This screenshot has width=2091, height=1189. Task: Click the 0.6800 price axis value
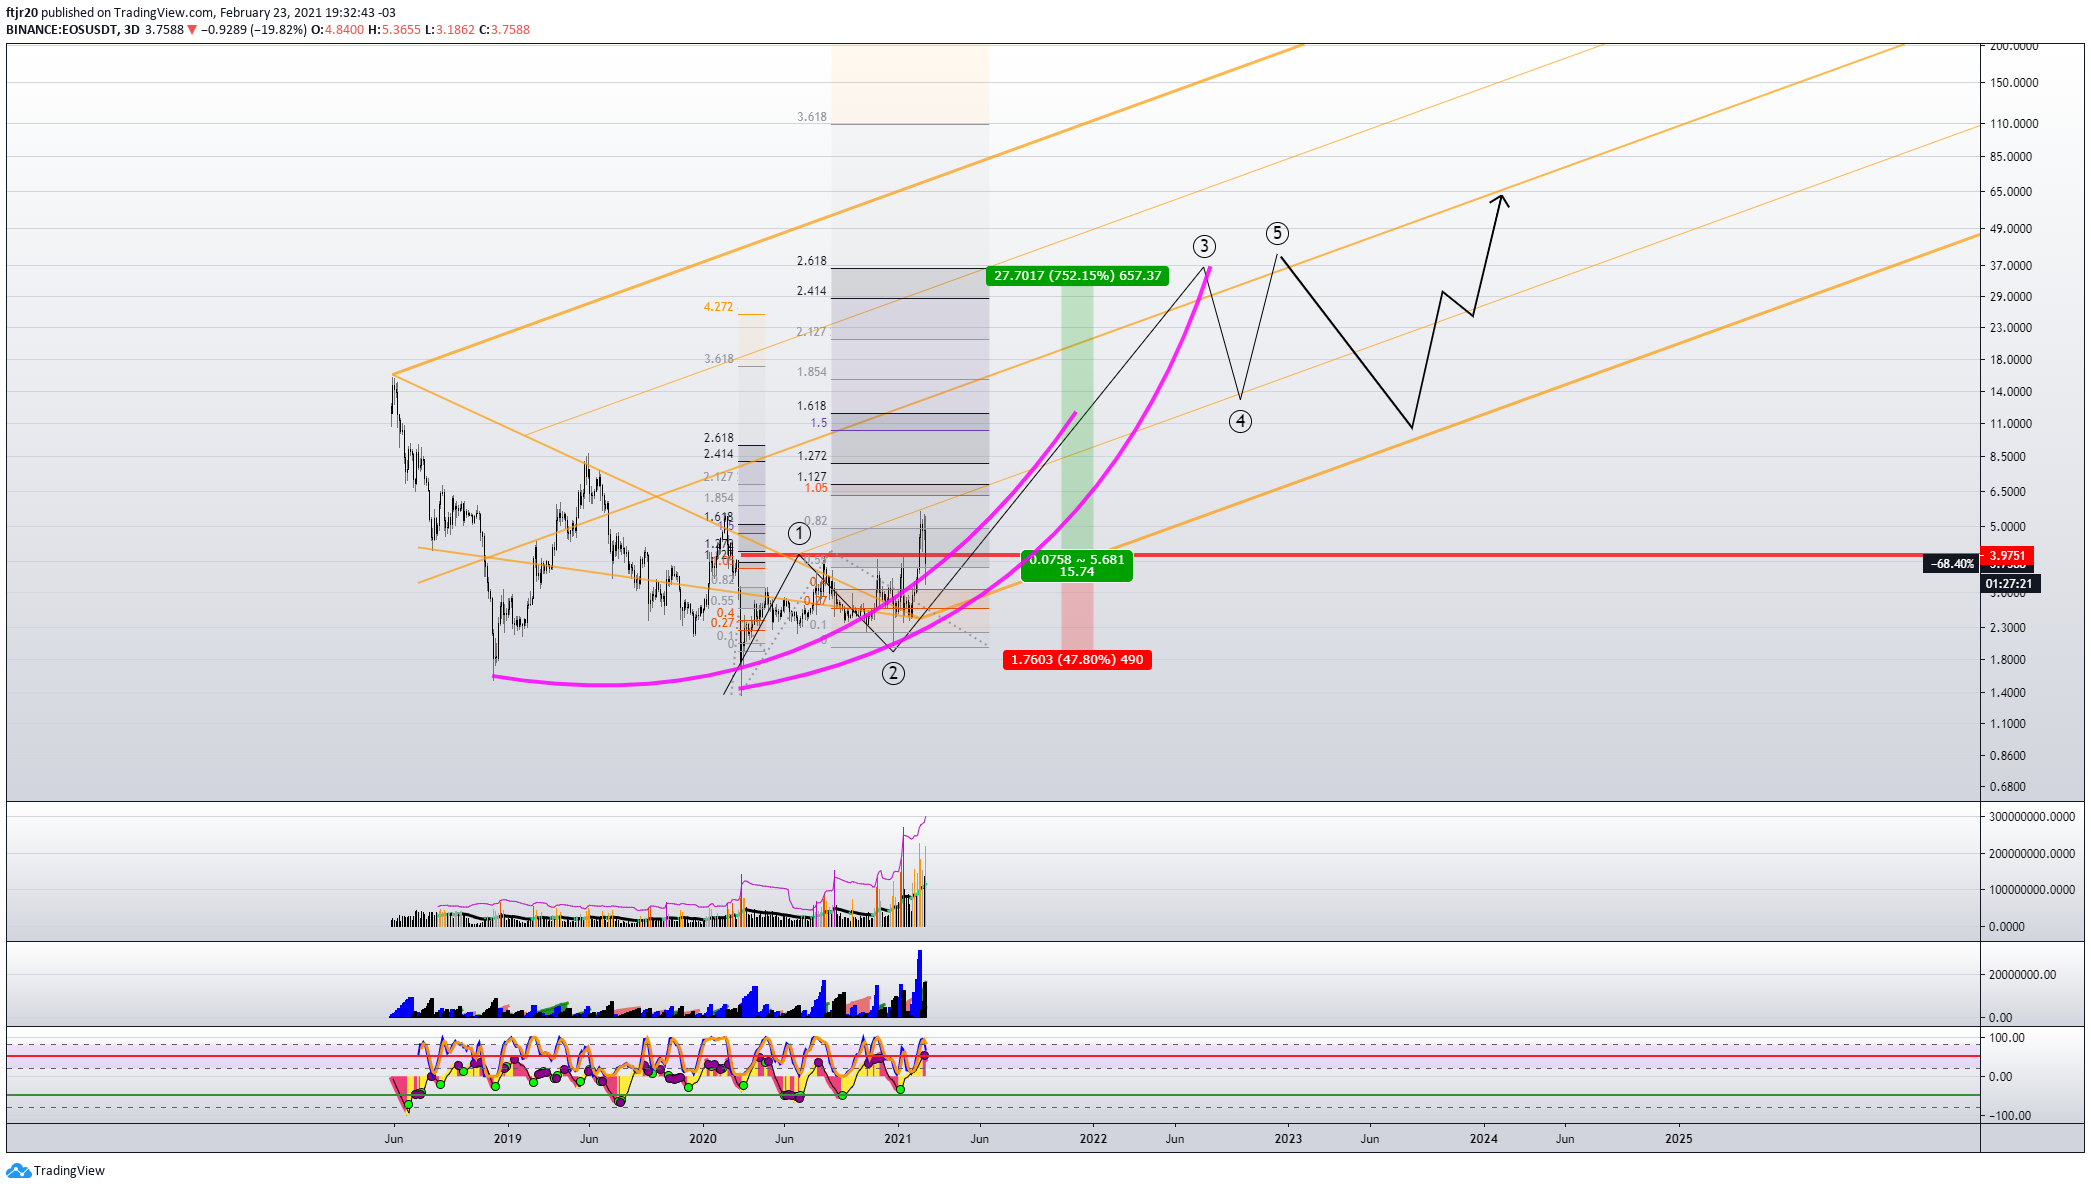coord(2008,787)
